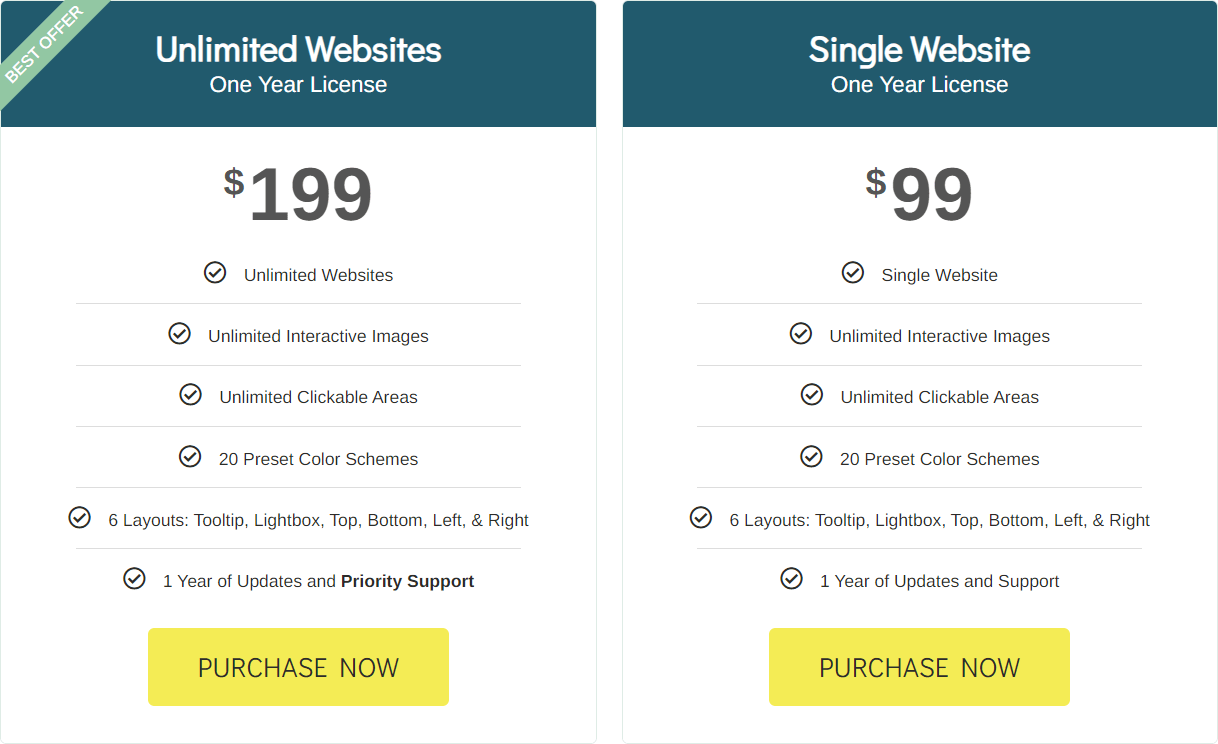Click checkmark for 6 Layouts in Single Website plan

tap(701, 517)
